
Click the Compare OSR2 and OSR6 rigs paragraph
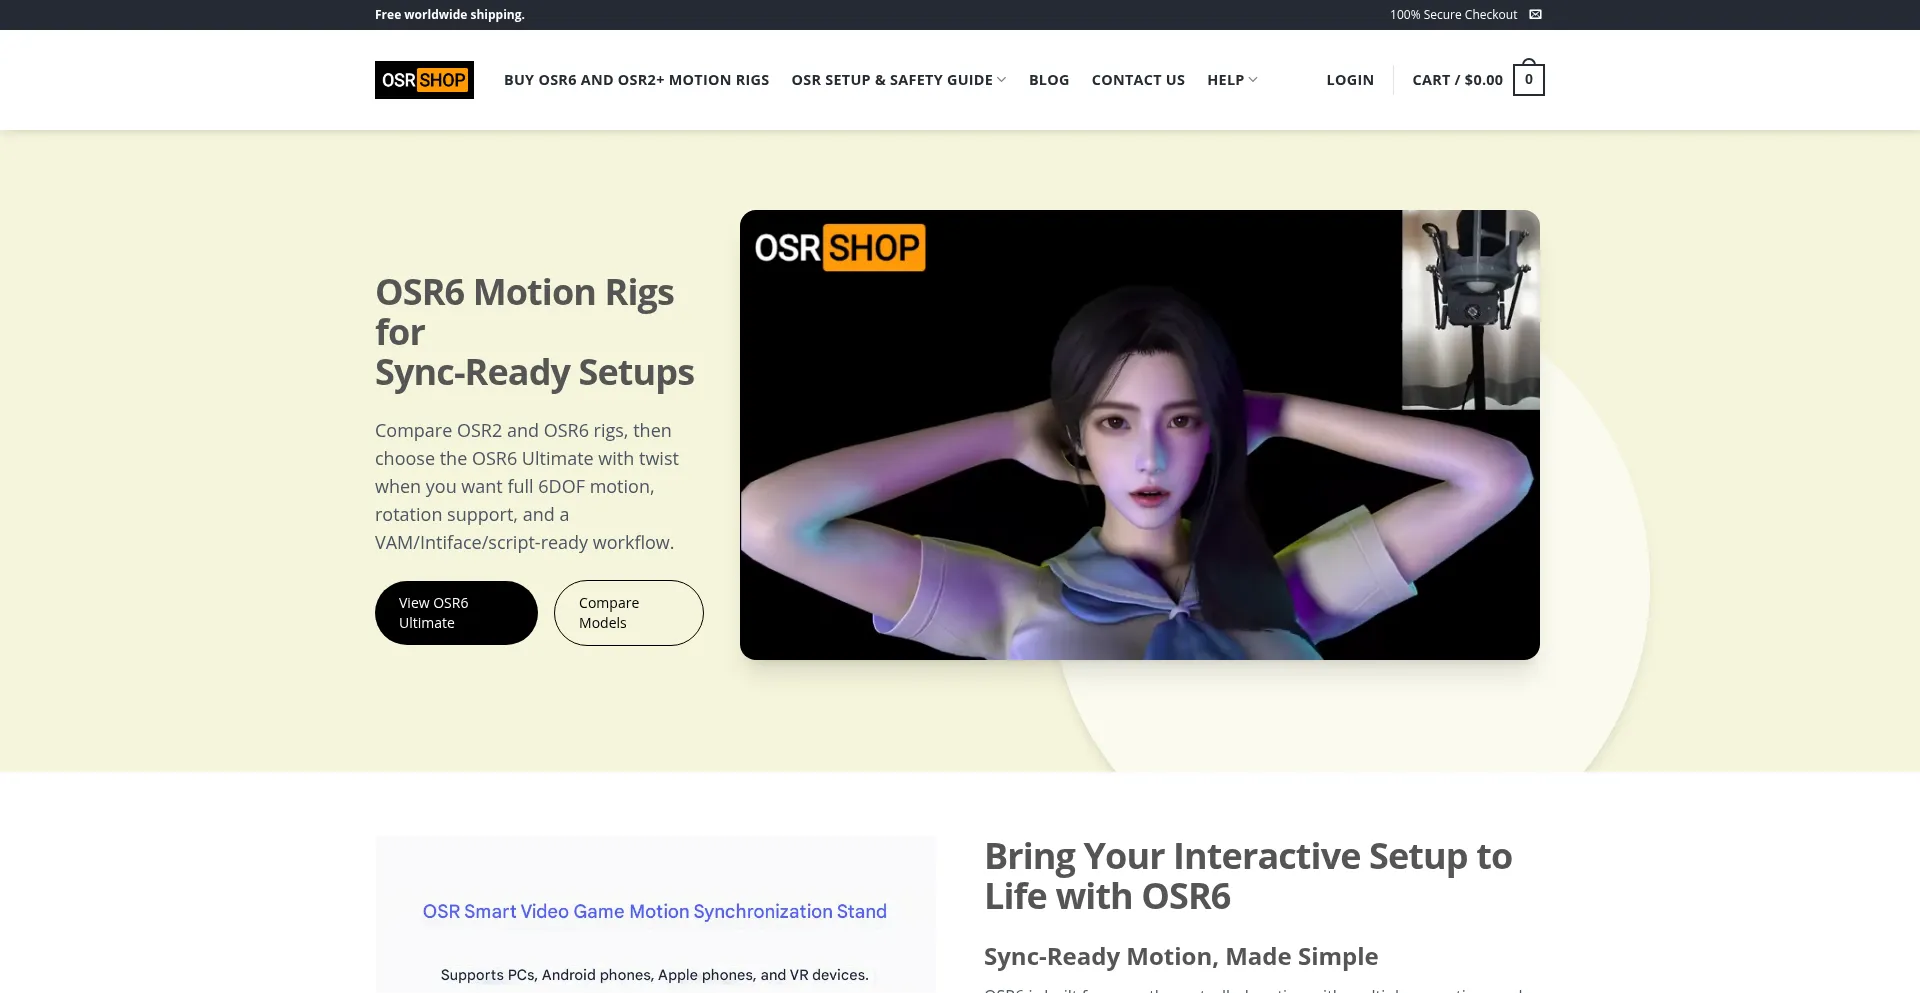[x=527, y=486]
